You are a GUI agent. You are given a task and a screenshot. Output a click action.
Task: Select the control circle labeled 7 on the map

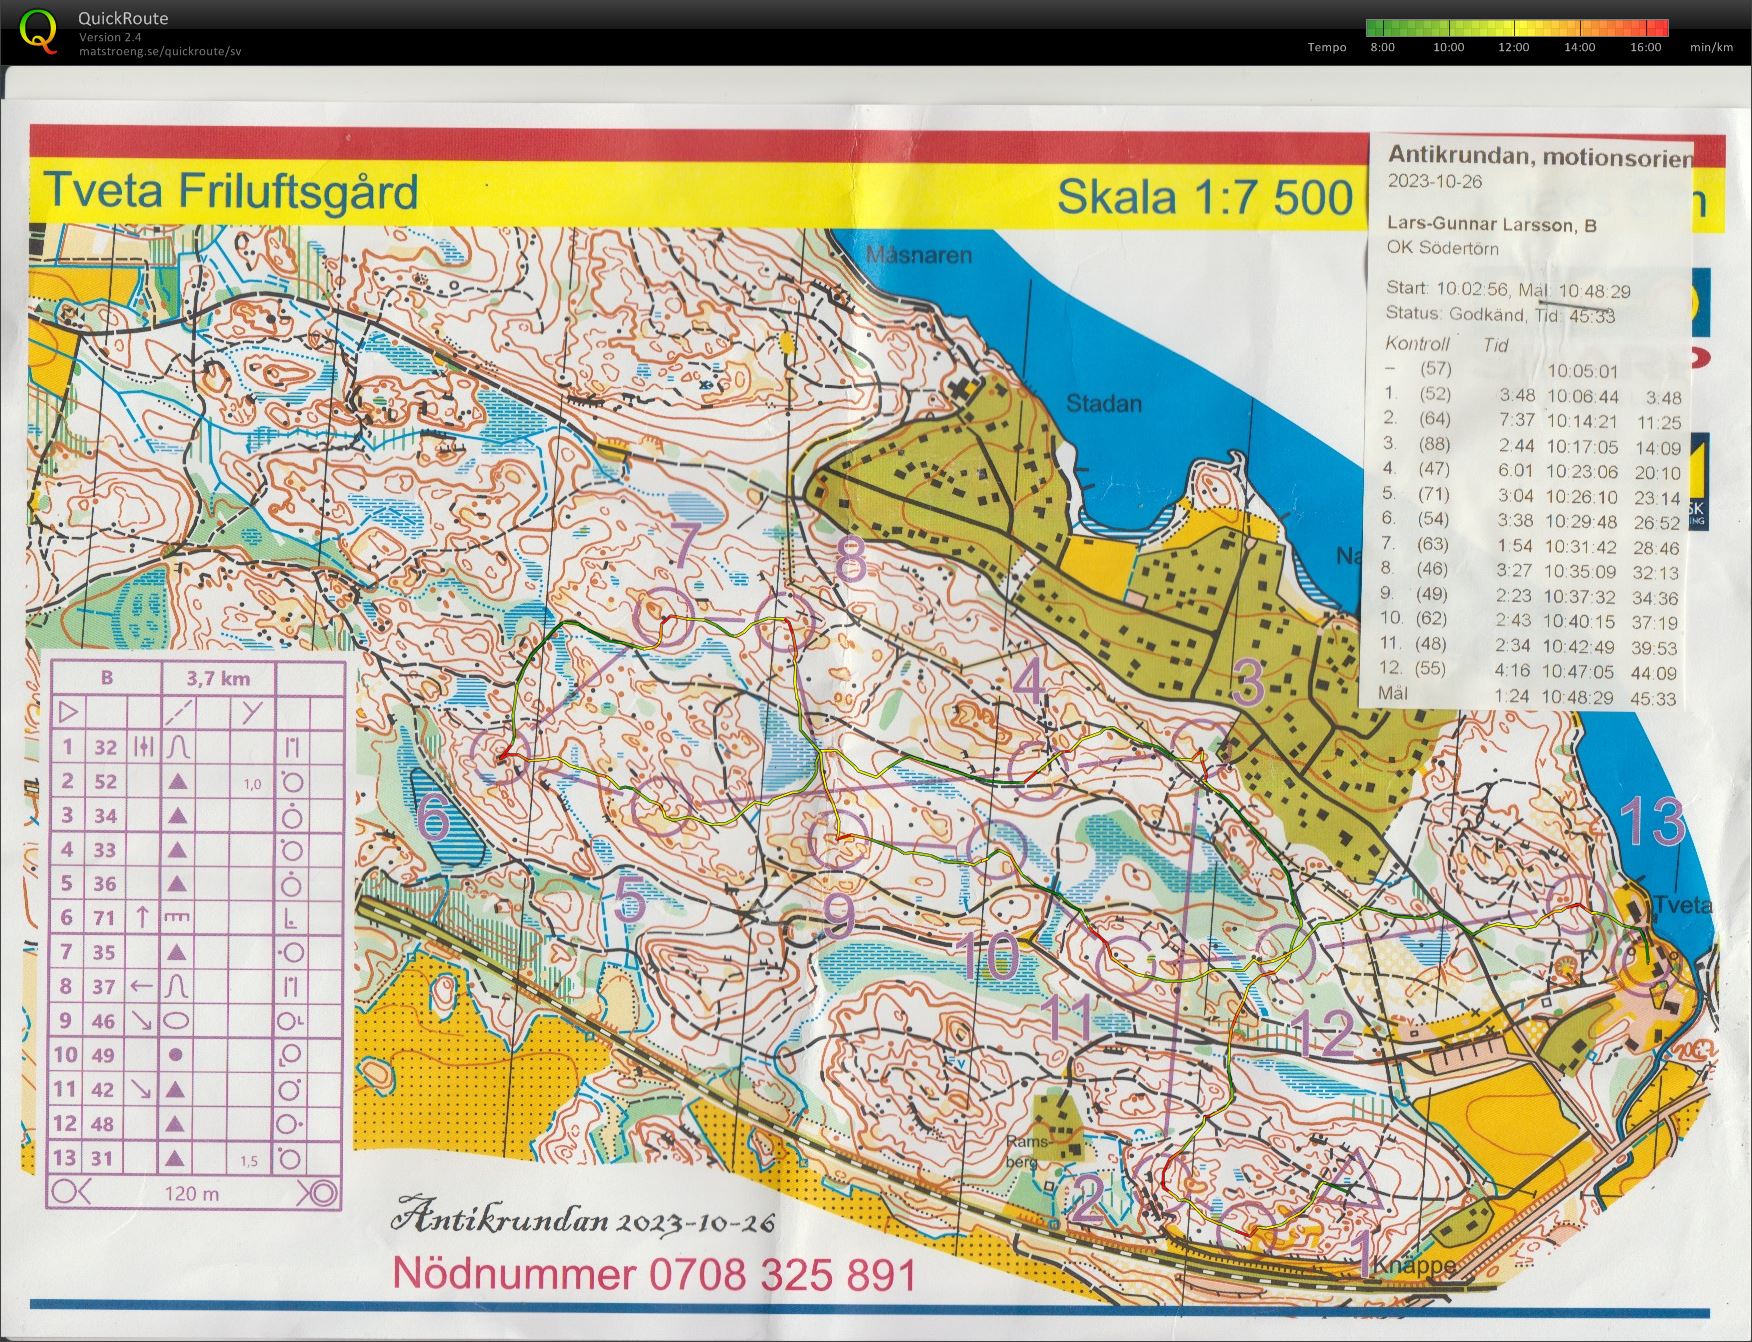[665, 615]
